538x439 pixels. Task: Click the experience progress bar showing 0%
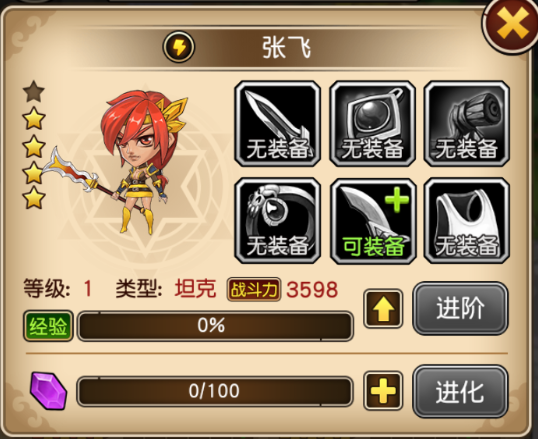tap(215, 325)
